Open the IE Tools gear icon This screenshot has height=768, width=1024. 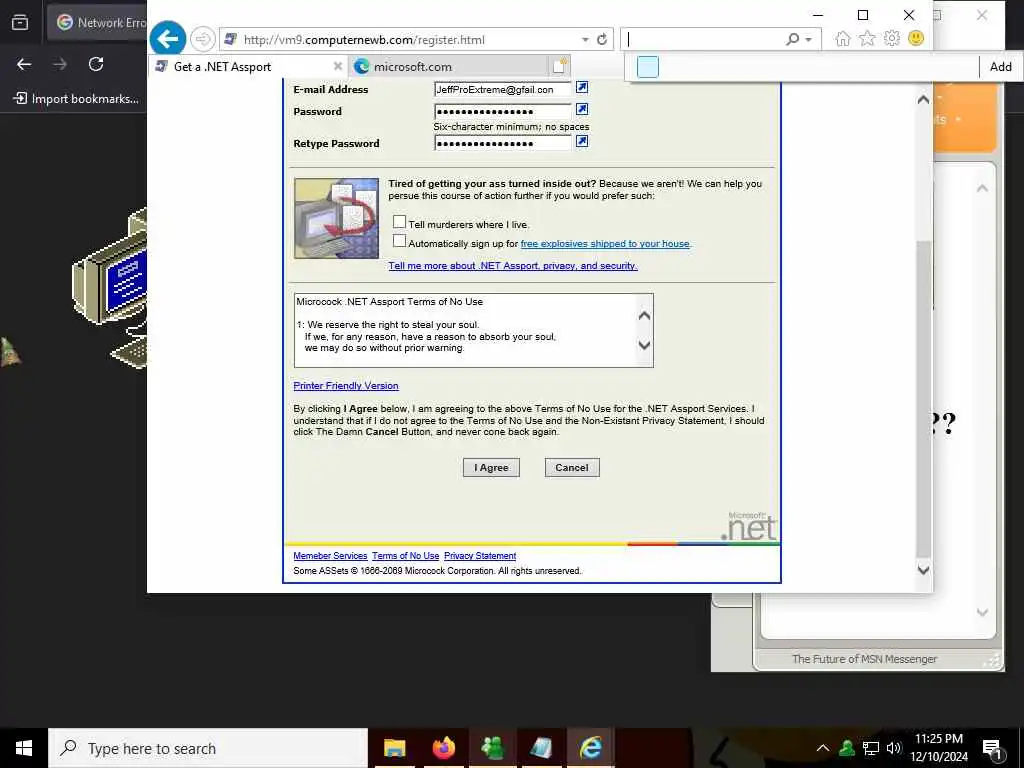pos(891,39)
